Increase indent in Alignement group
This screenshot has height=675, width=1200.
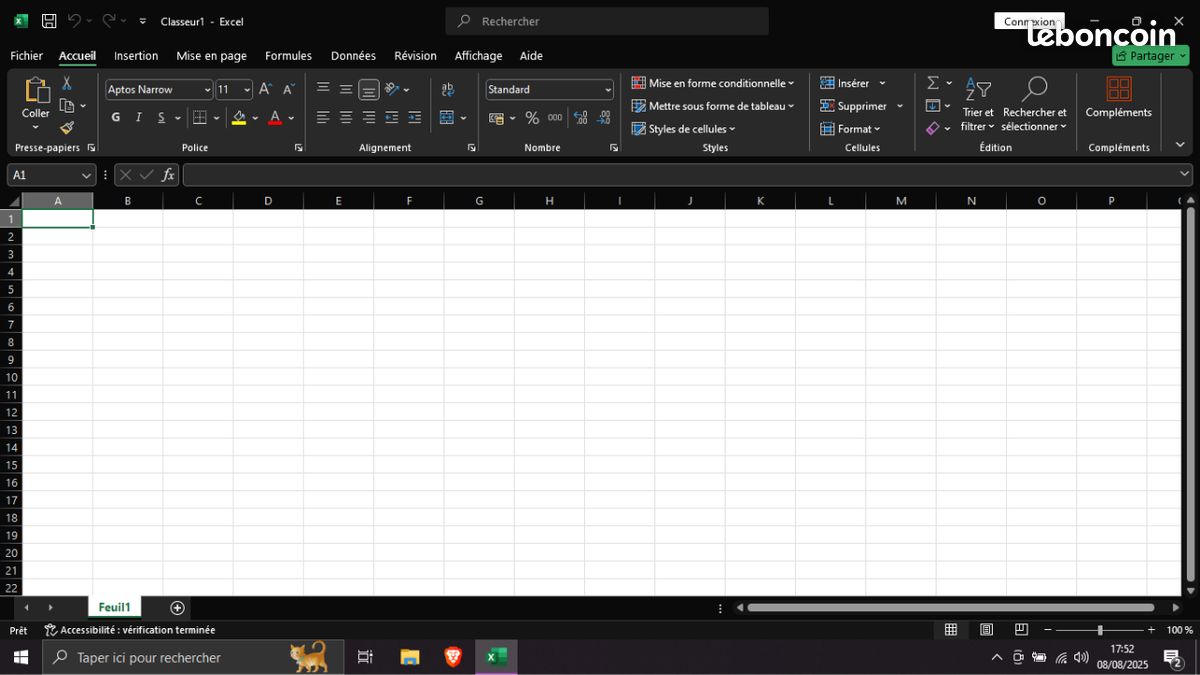point(415,118)
